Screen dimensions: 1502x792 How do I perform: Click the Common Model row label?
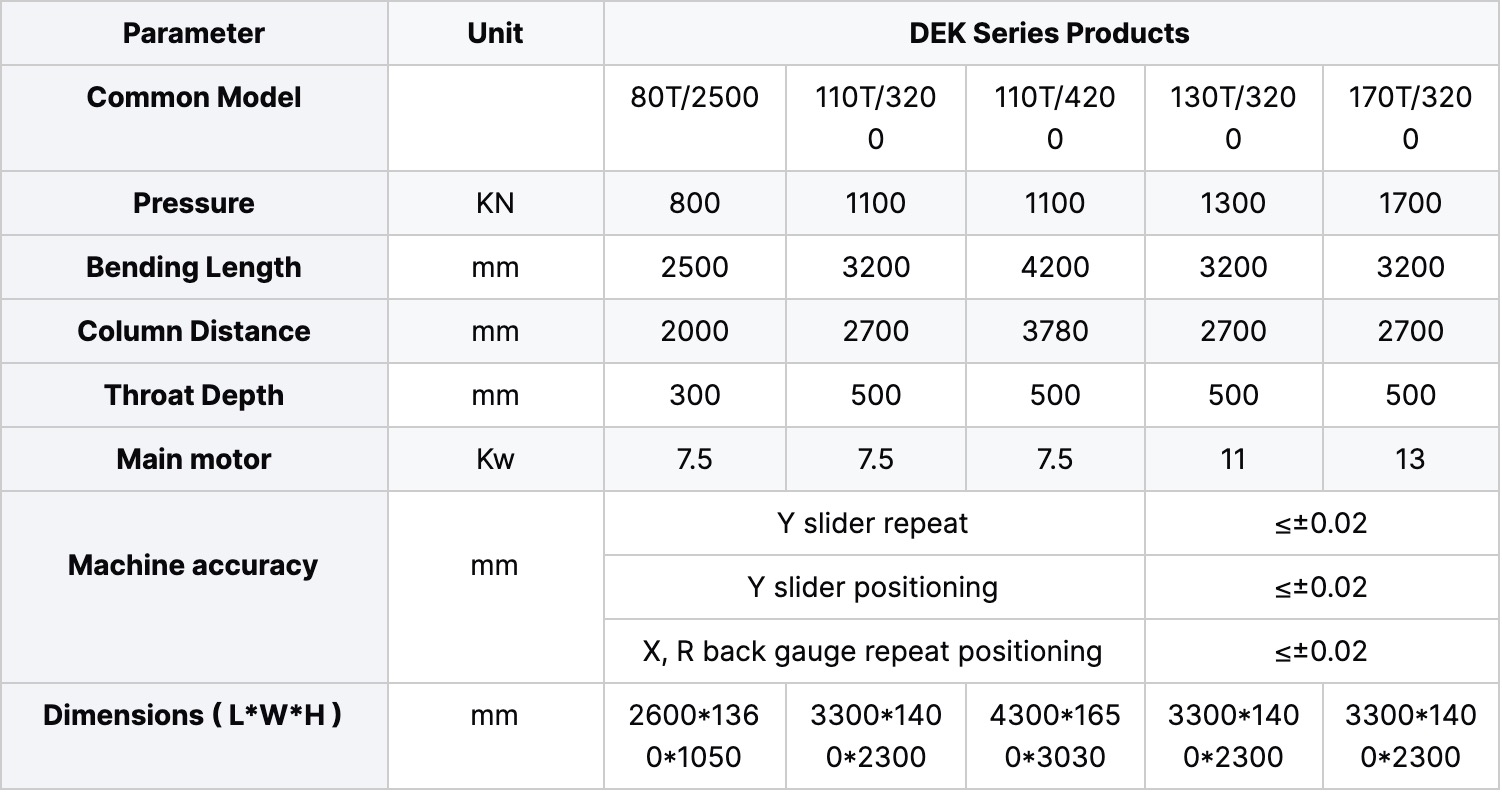coord(194,97)
